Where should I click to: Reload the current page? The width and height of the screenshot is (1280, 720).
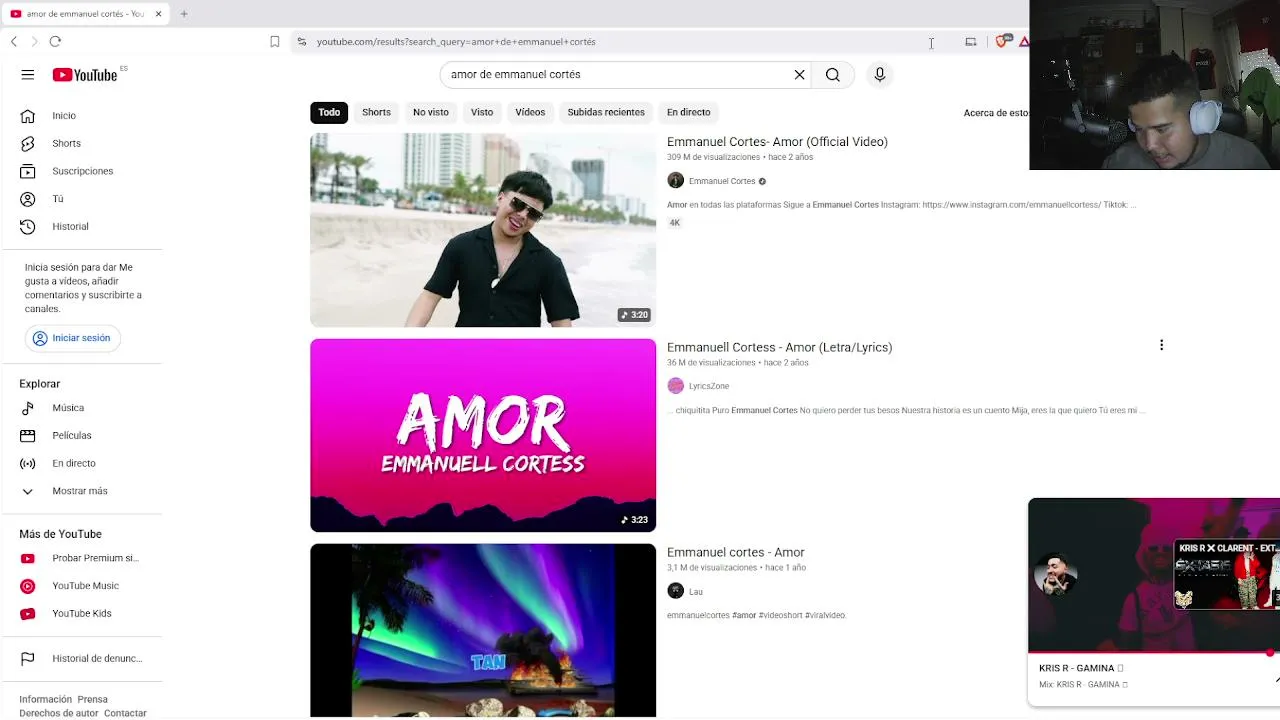click(55, 41)
